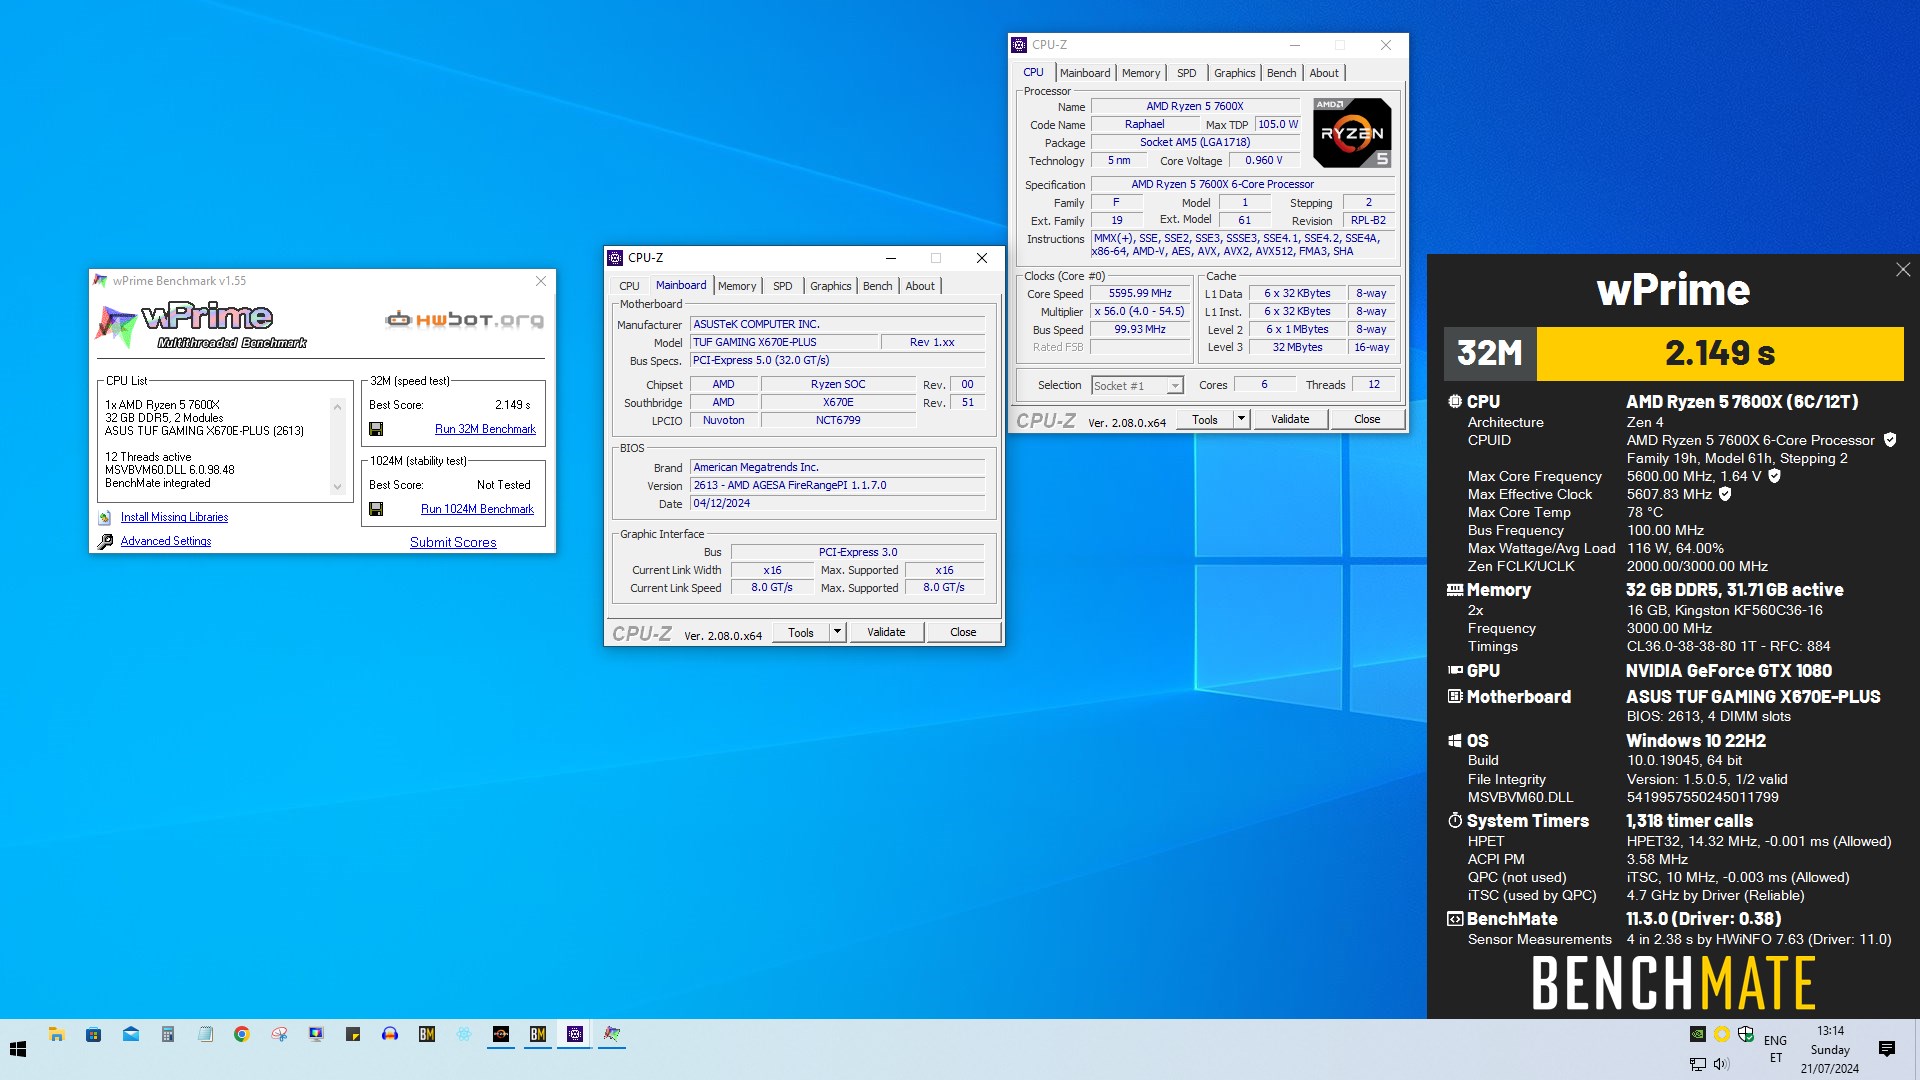Screen dimensions: 1920x1080
Task: Click the floppy save icon under 32M speed test
Action: click(376, 429)
